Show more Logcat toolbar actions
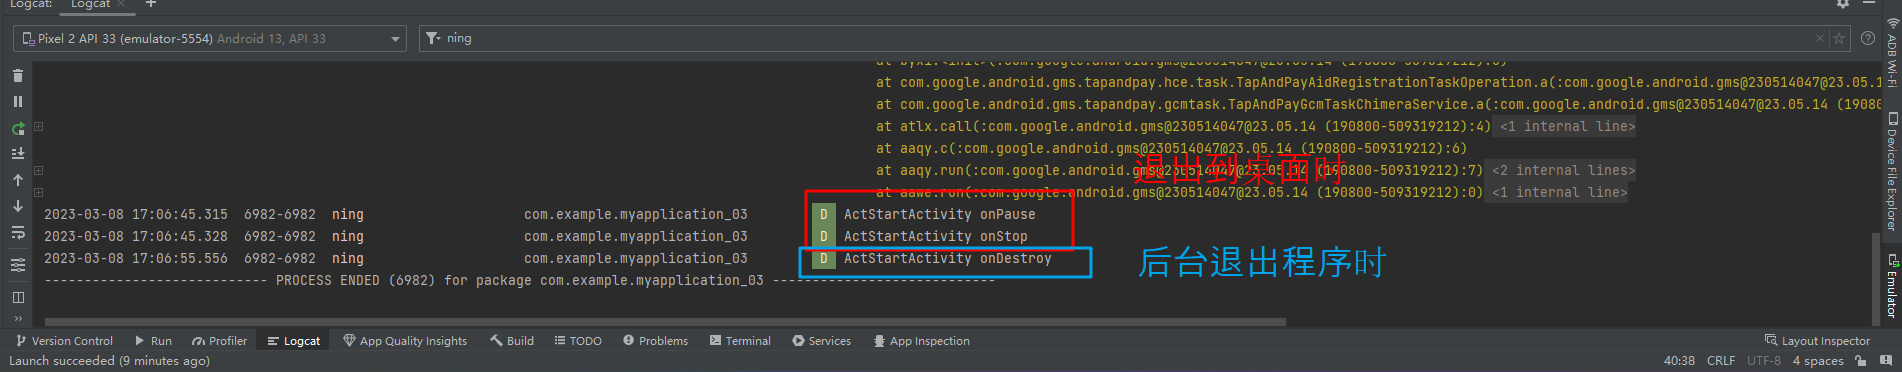The height and width of the screenshot is (372, 1902). coord(18,319)
